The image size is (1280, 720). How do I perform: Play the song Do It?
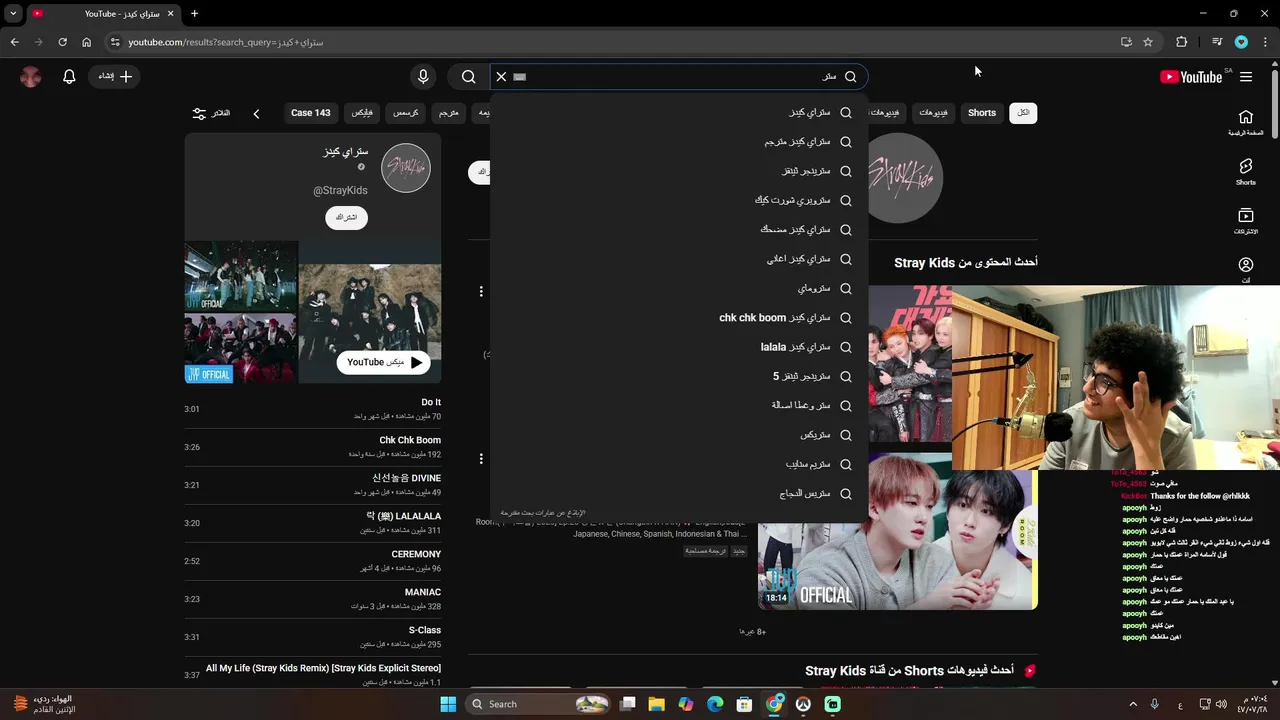point(313,409)
